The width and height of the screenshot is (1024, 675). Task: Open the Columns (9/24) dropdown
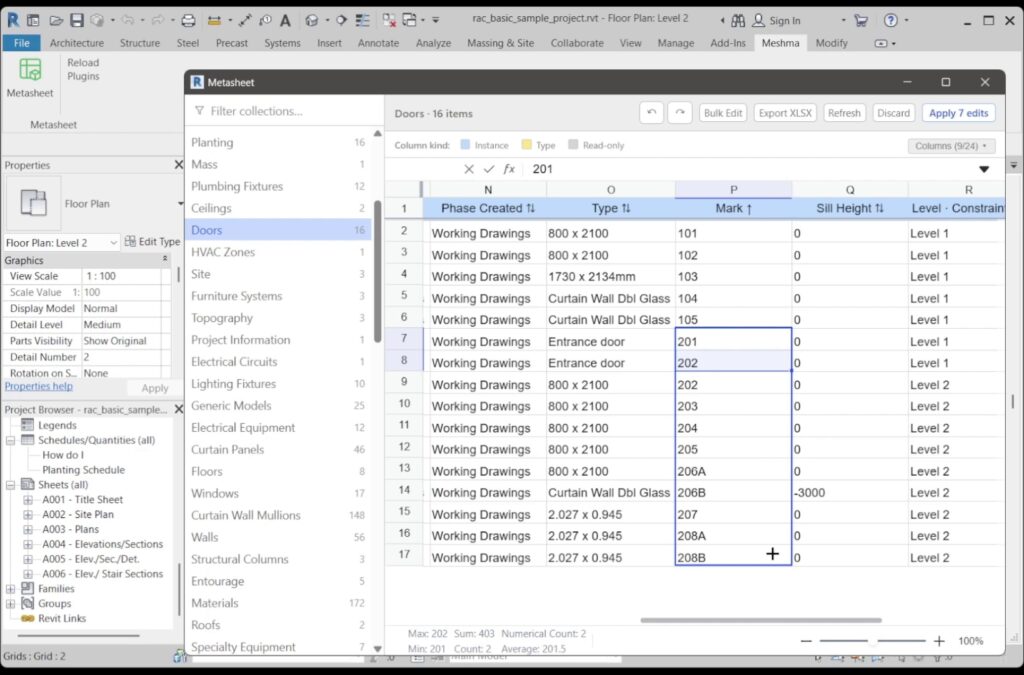[951, 146]
